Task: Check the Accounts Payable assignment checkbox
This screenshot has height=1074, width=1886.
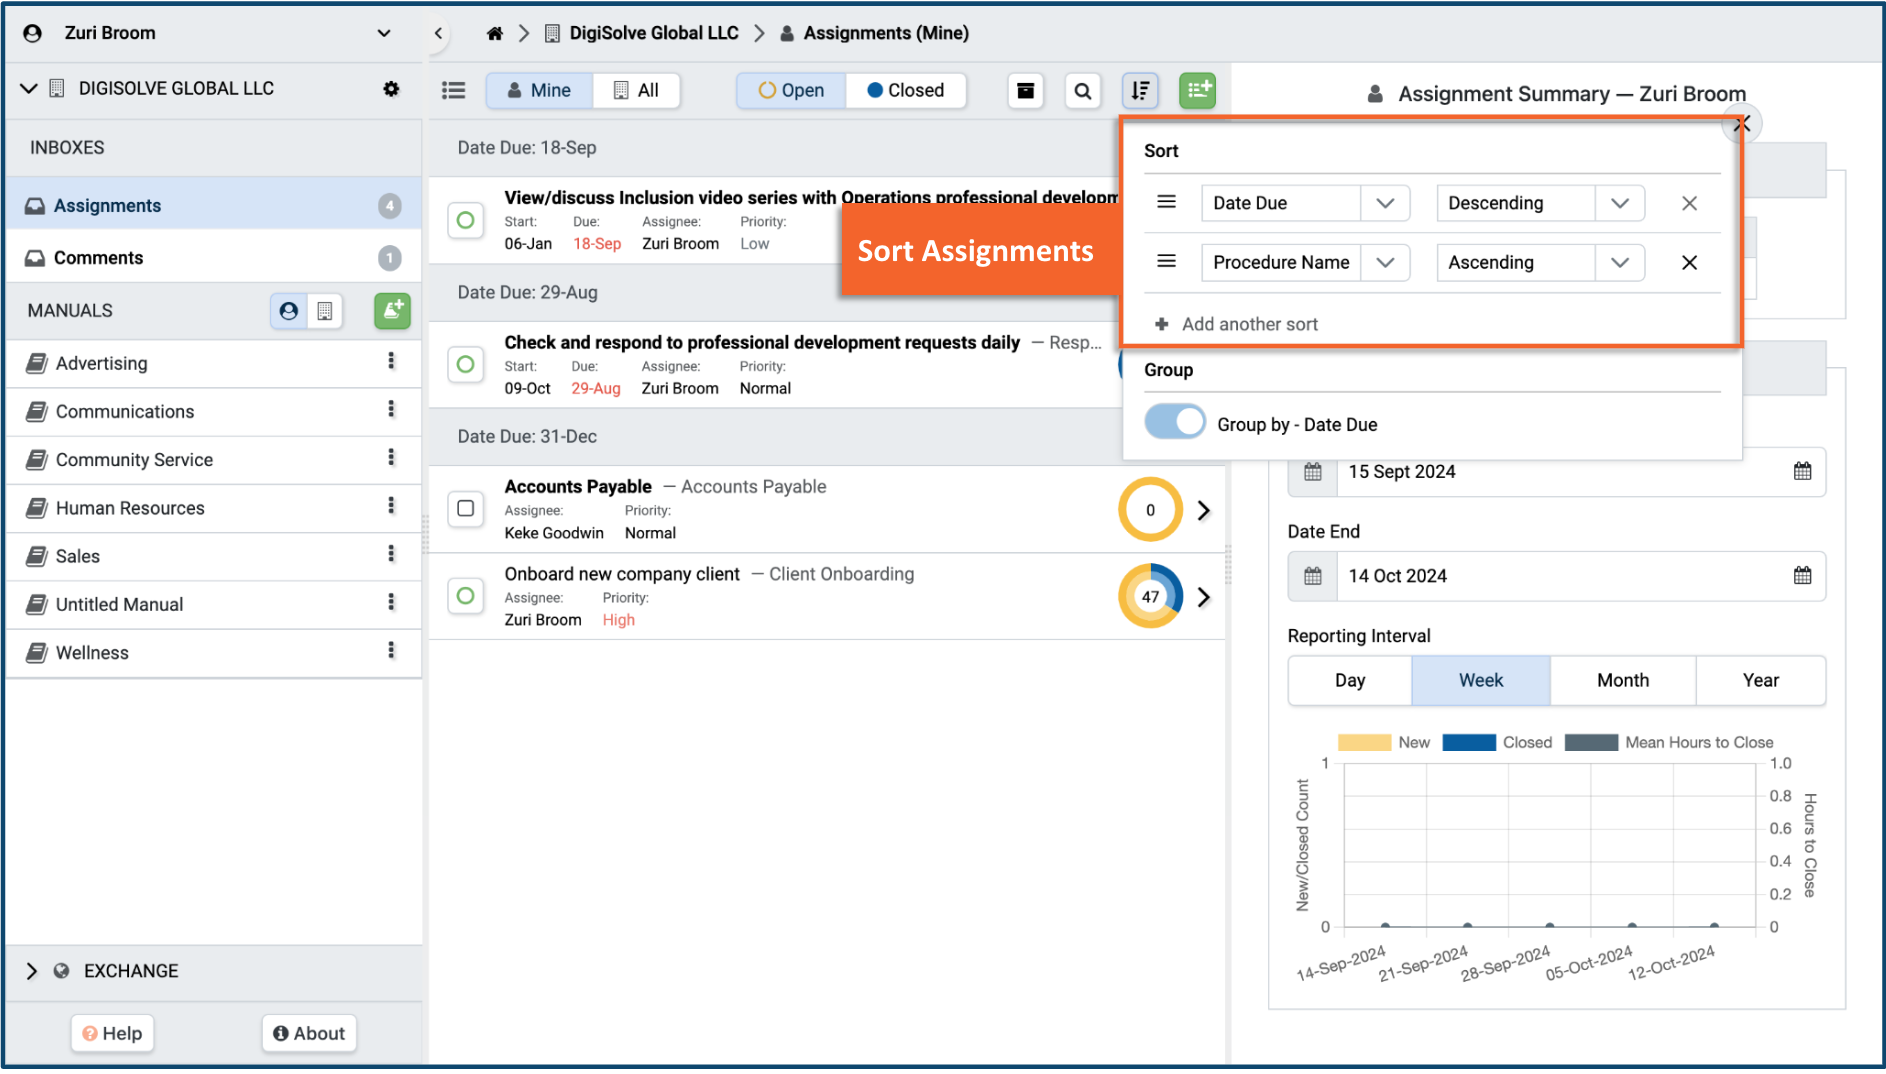Action: pos(466,509)
